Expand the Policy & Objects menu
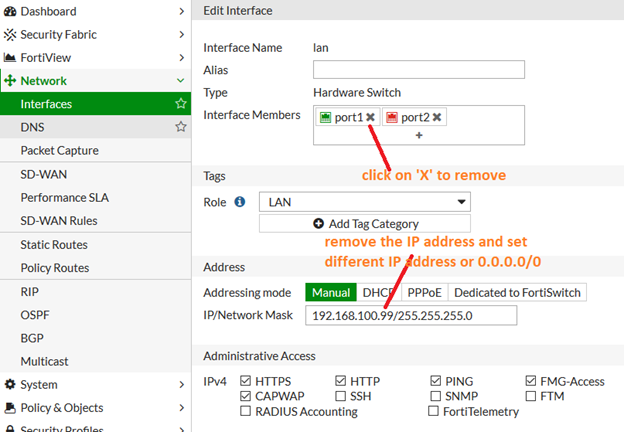This screenshot has width=624, height=432. [181, 408]
